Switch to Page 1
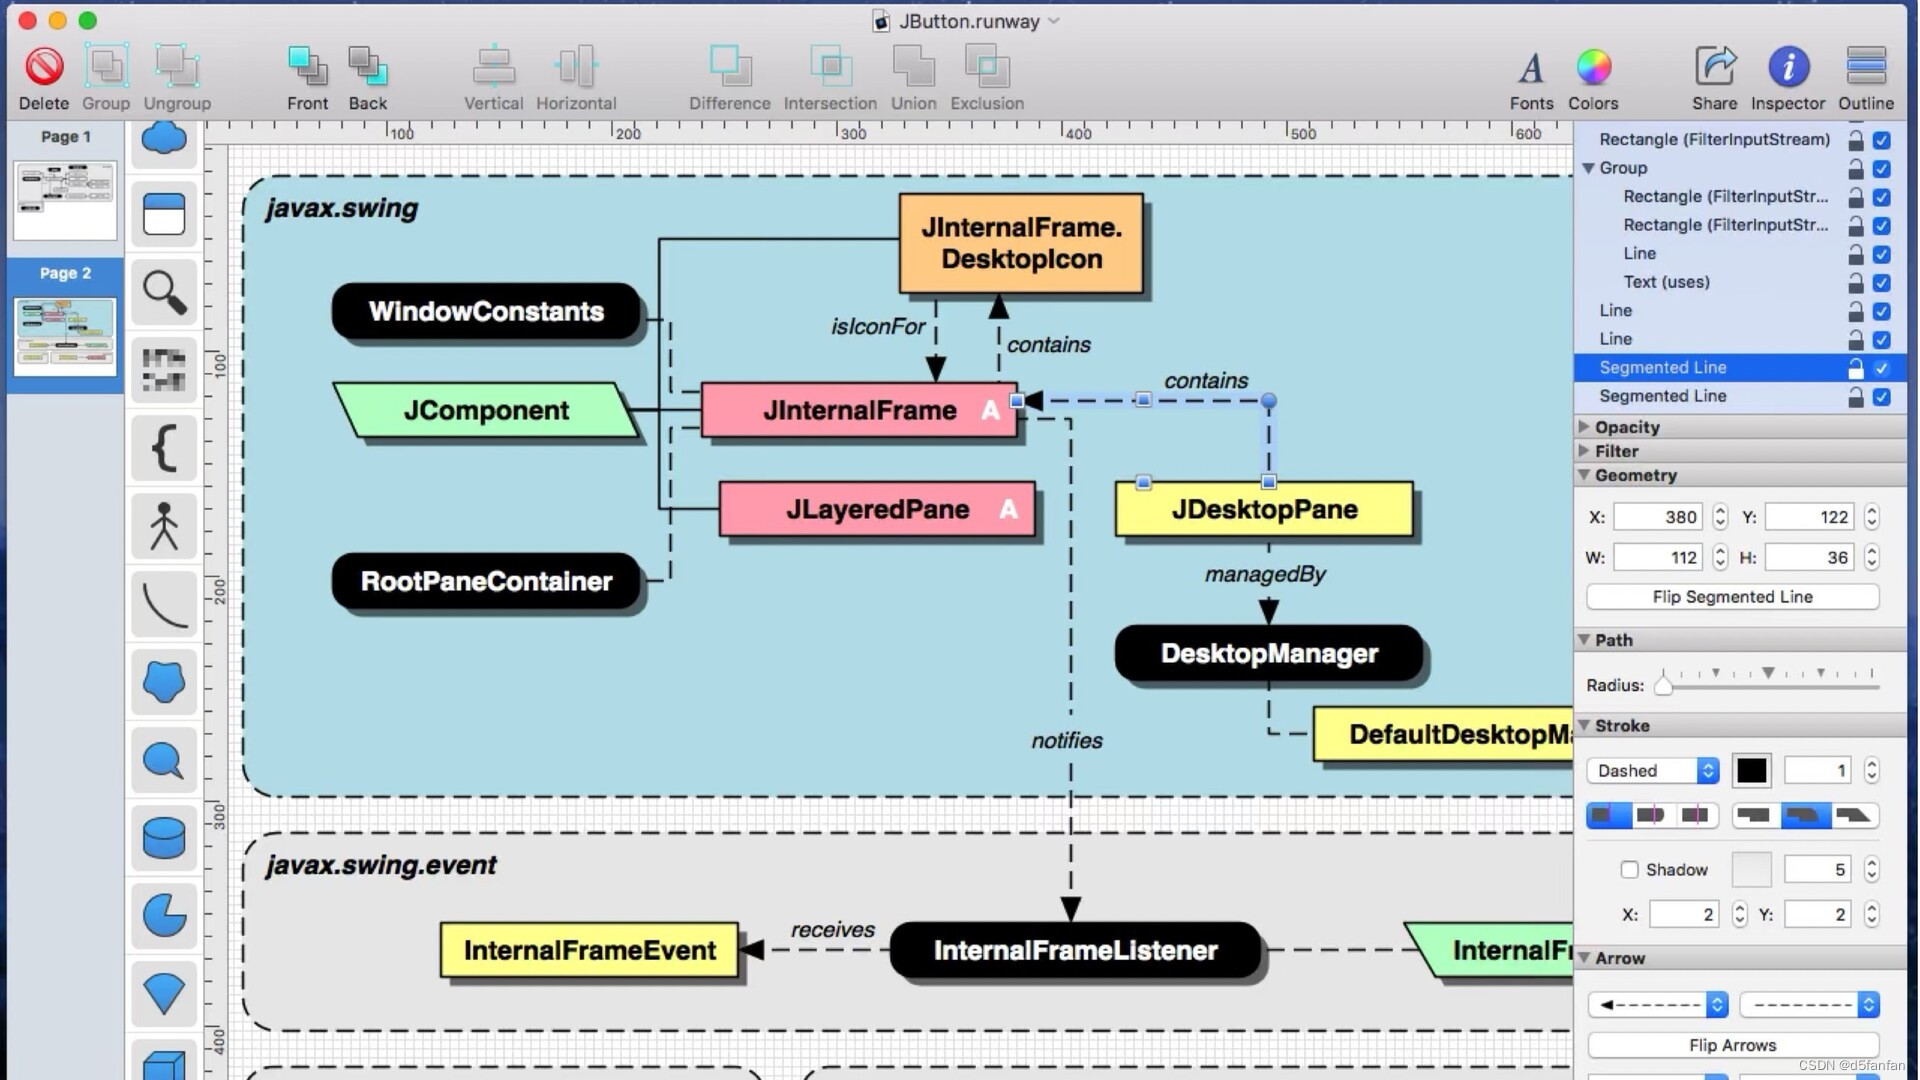The height and width of the screenshot is (1080, 1920). click(65, 202)
